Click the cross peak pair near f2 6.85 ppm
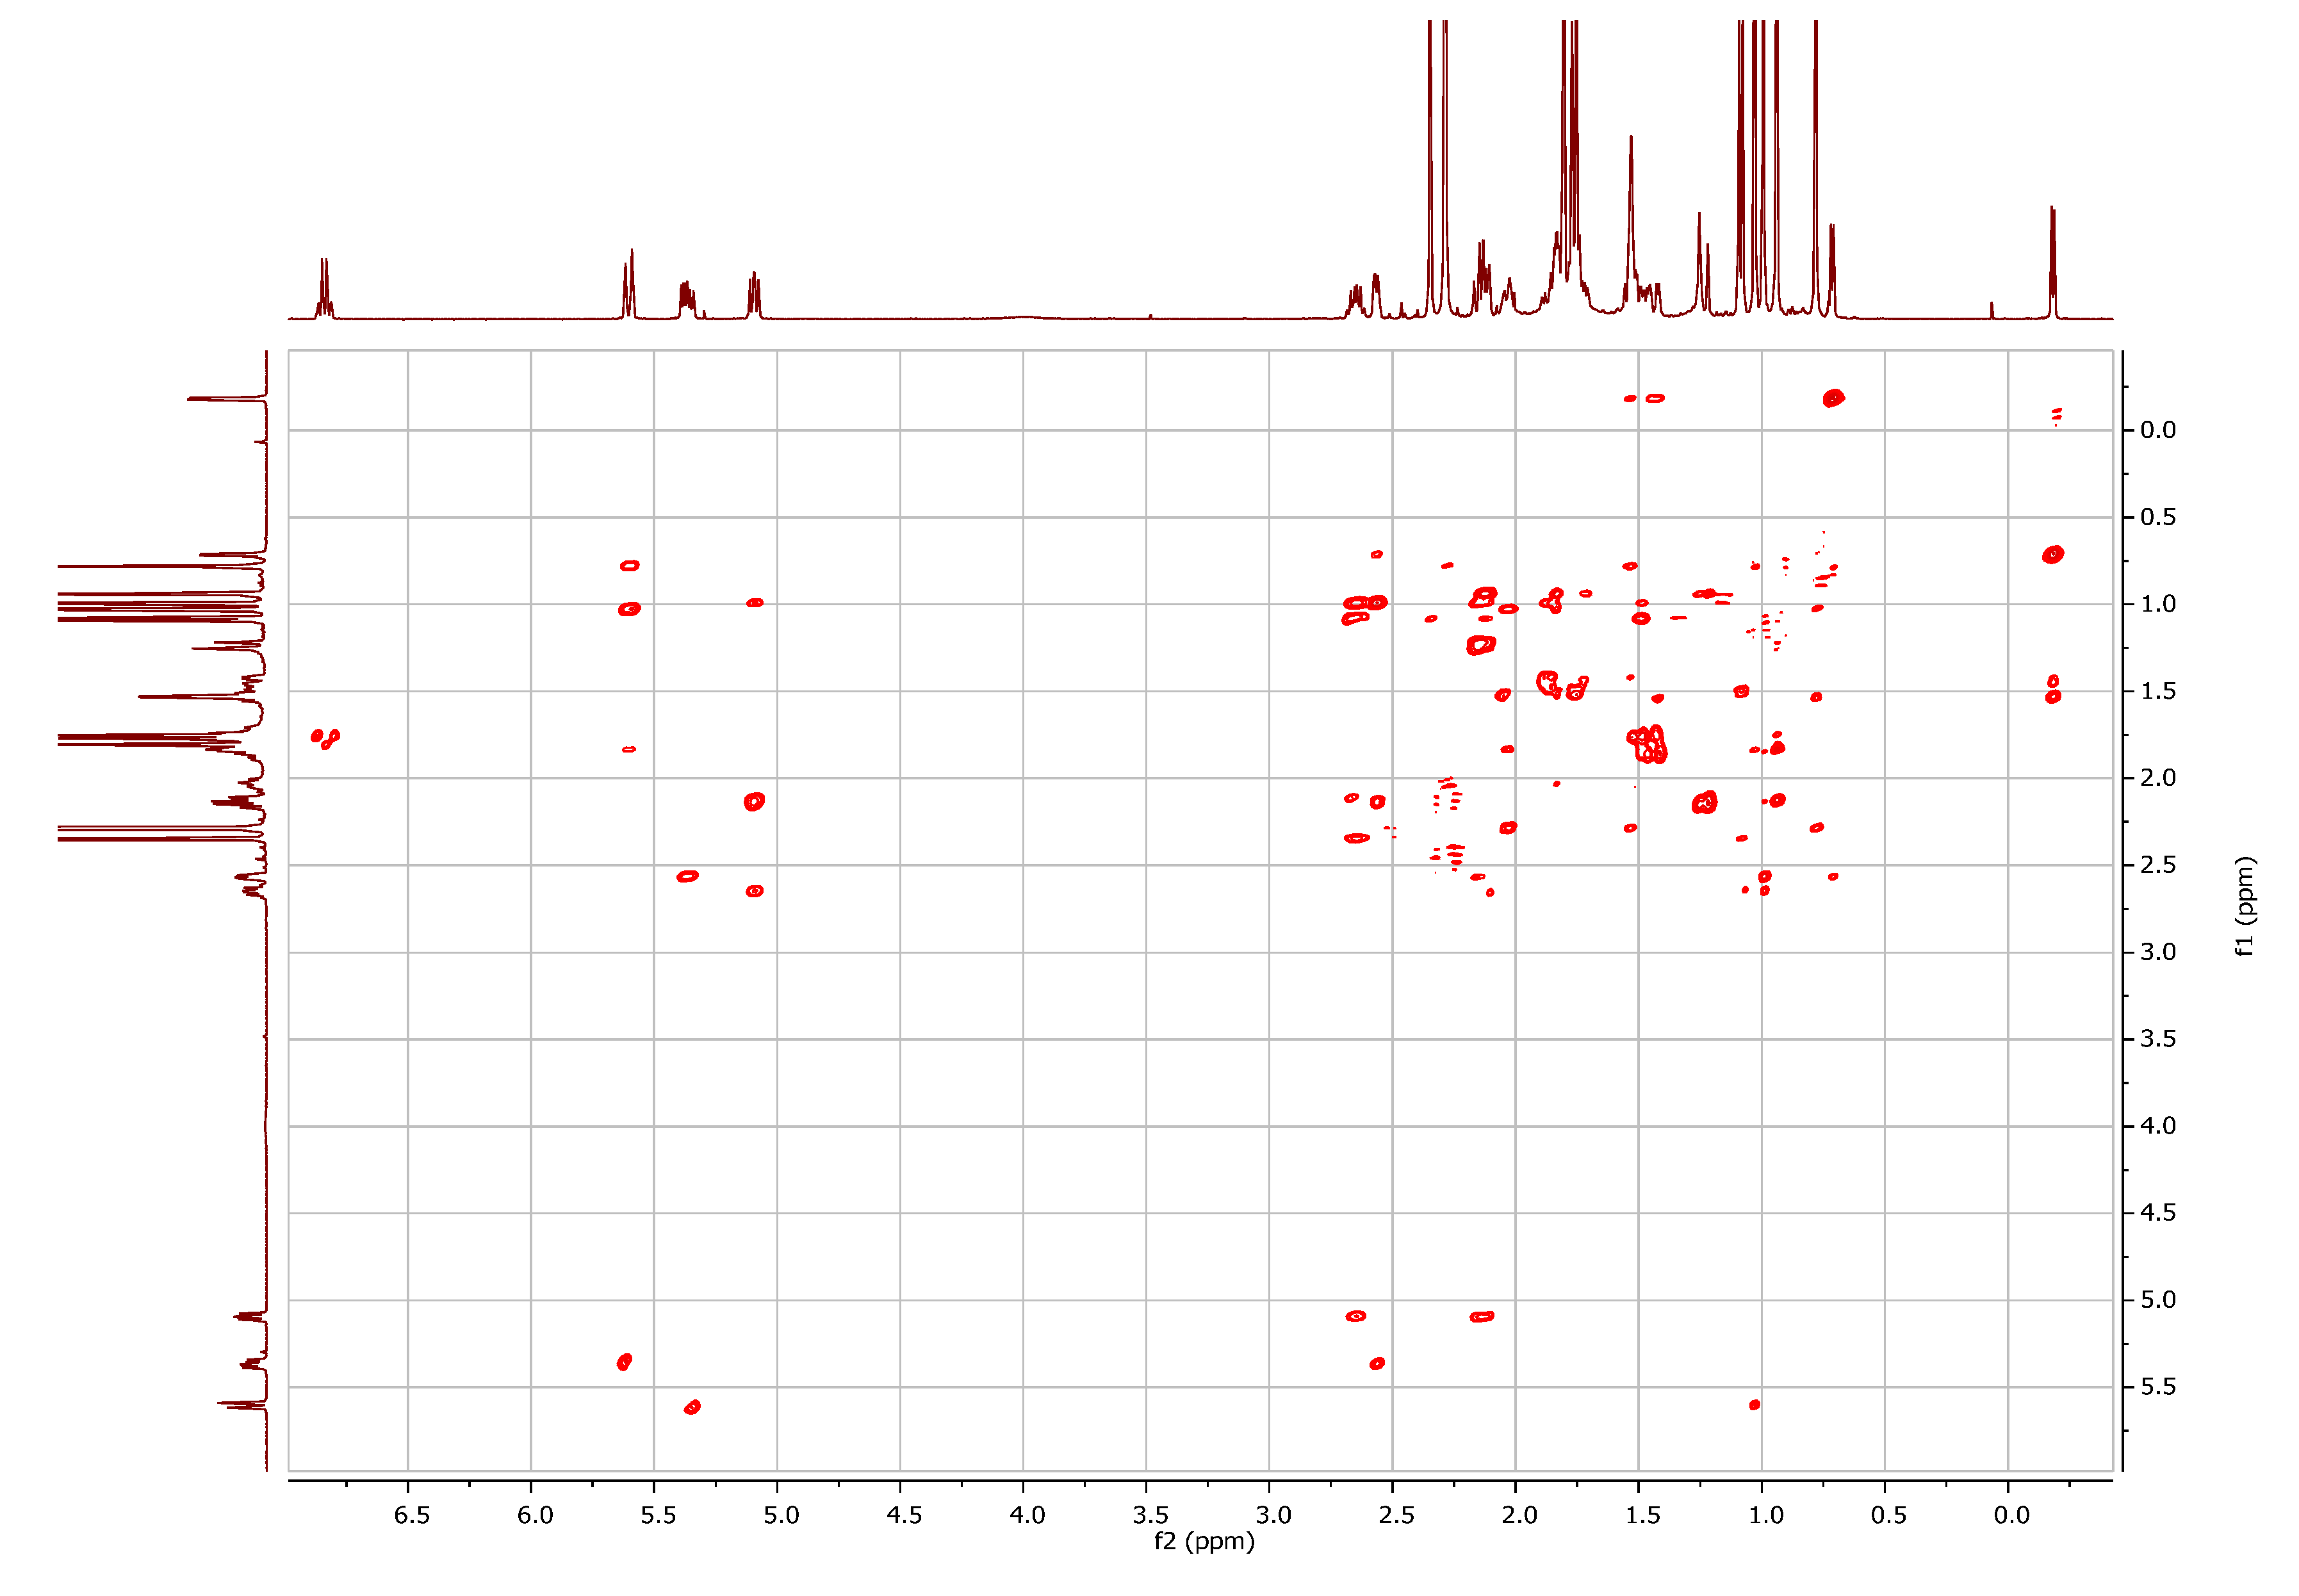 coord(325,739)
